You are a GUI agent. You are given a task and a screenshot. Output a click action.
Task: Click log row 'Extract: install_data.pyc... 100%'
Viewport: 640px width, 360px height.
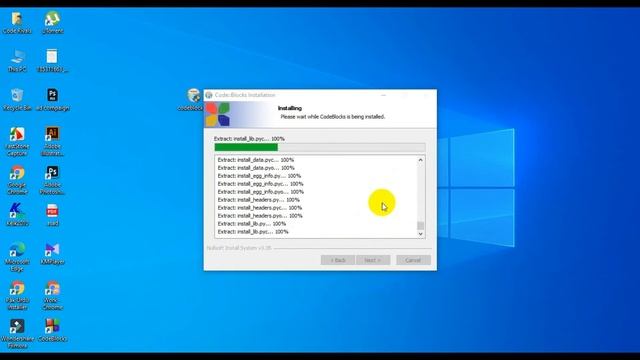(x=256, y=160)
